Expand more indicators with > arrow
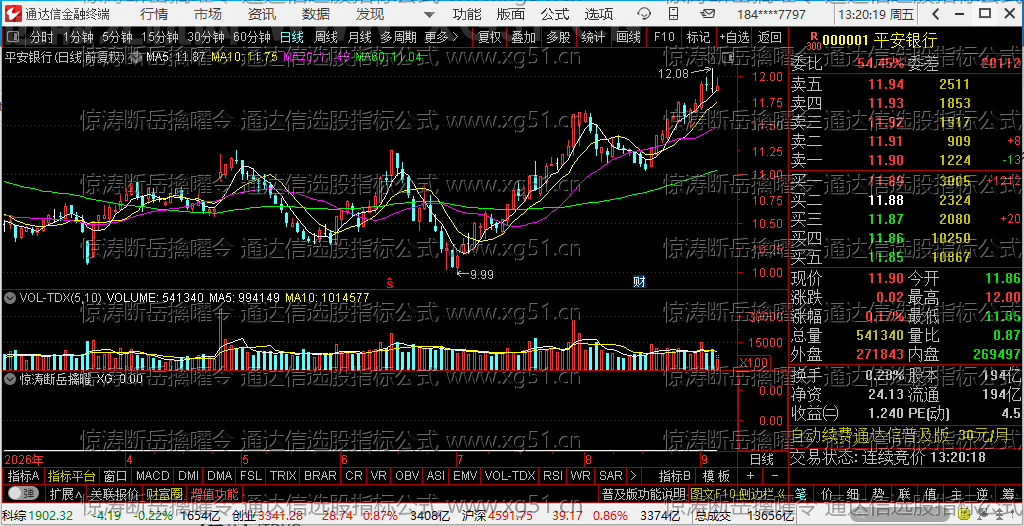Viewport: 1024px width, 526px height. click(633, 476)
